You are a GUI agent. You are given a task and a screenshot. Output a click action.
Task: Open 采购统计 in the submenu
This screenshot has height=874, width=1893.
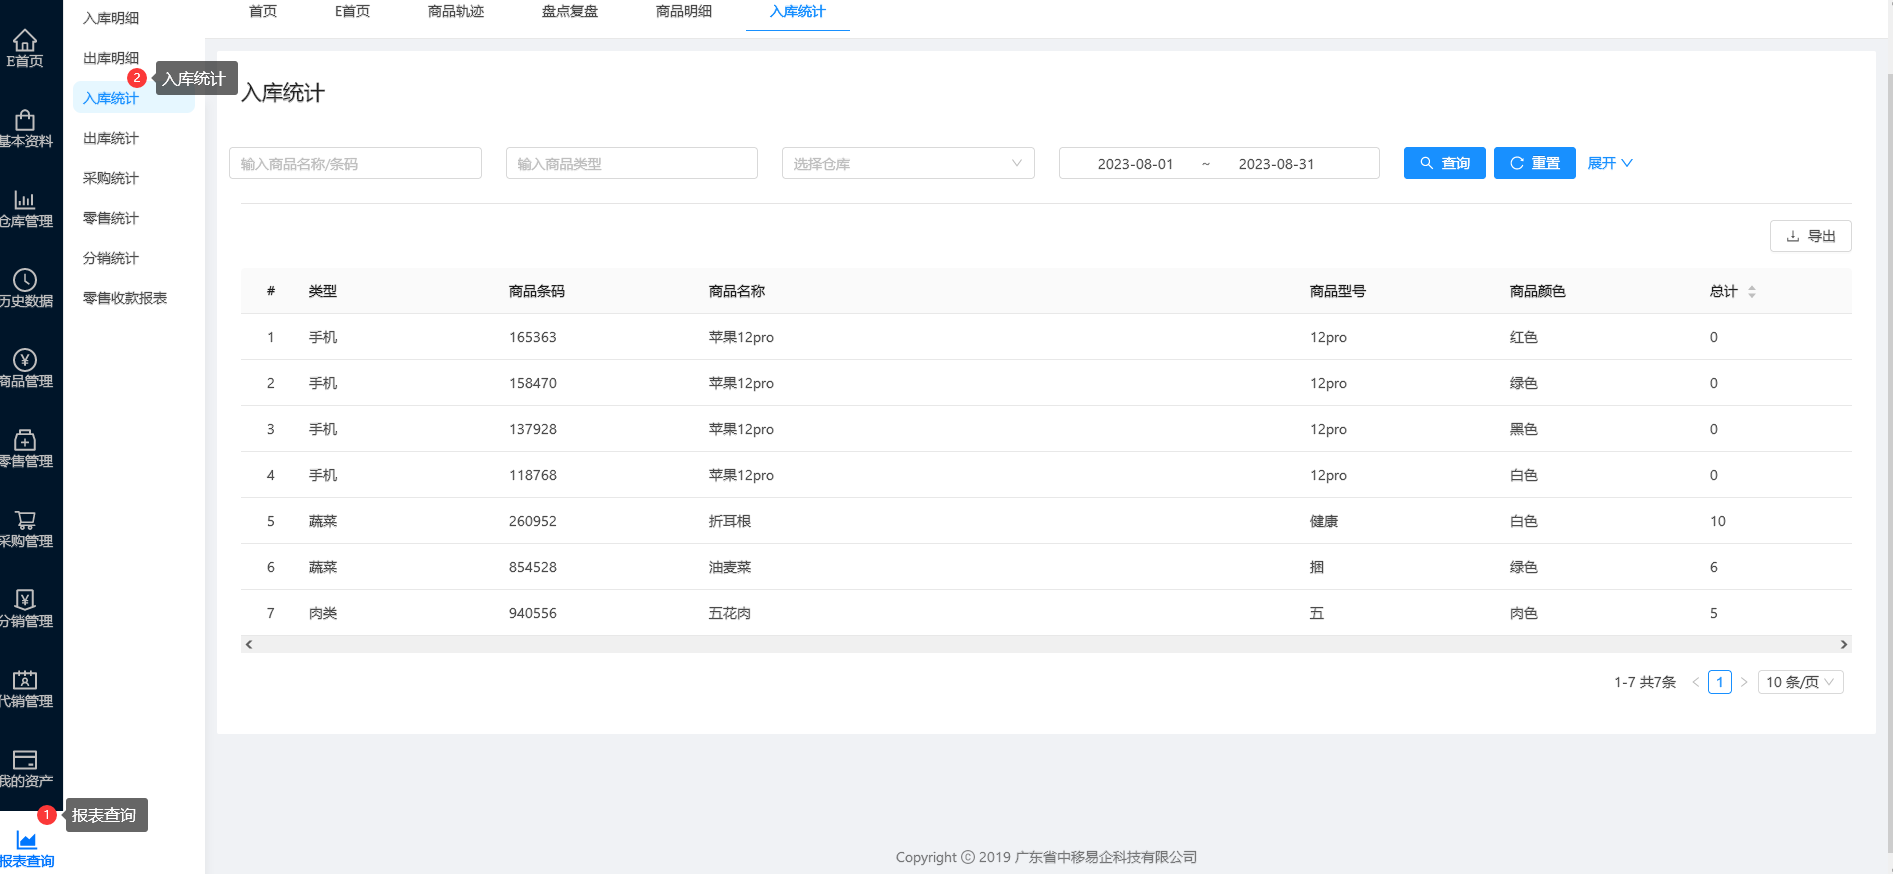[x=111, y=178]
